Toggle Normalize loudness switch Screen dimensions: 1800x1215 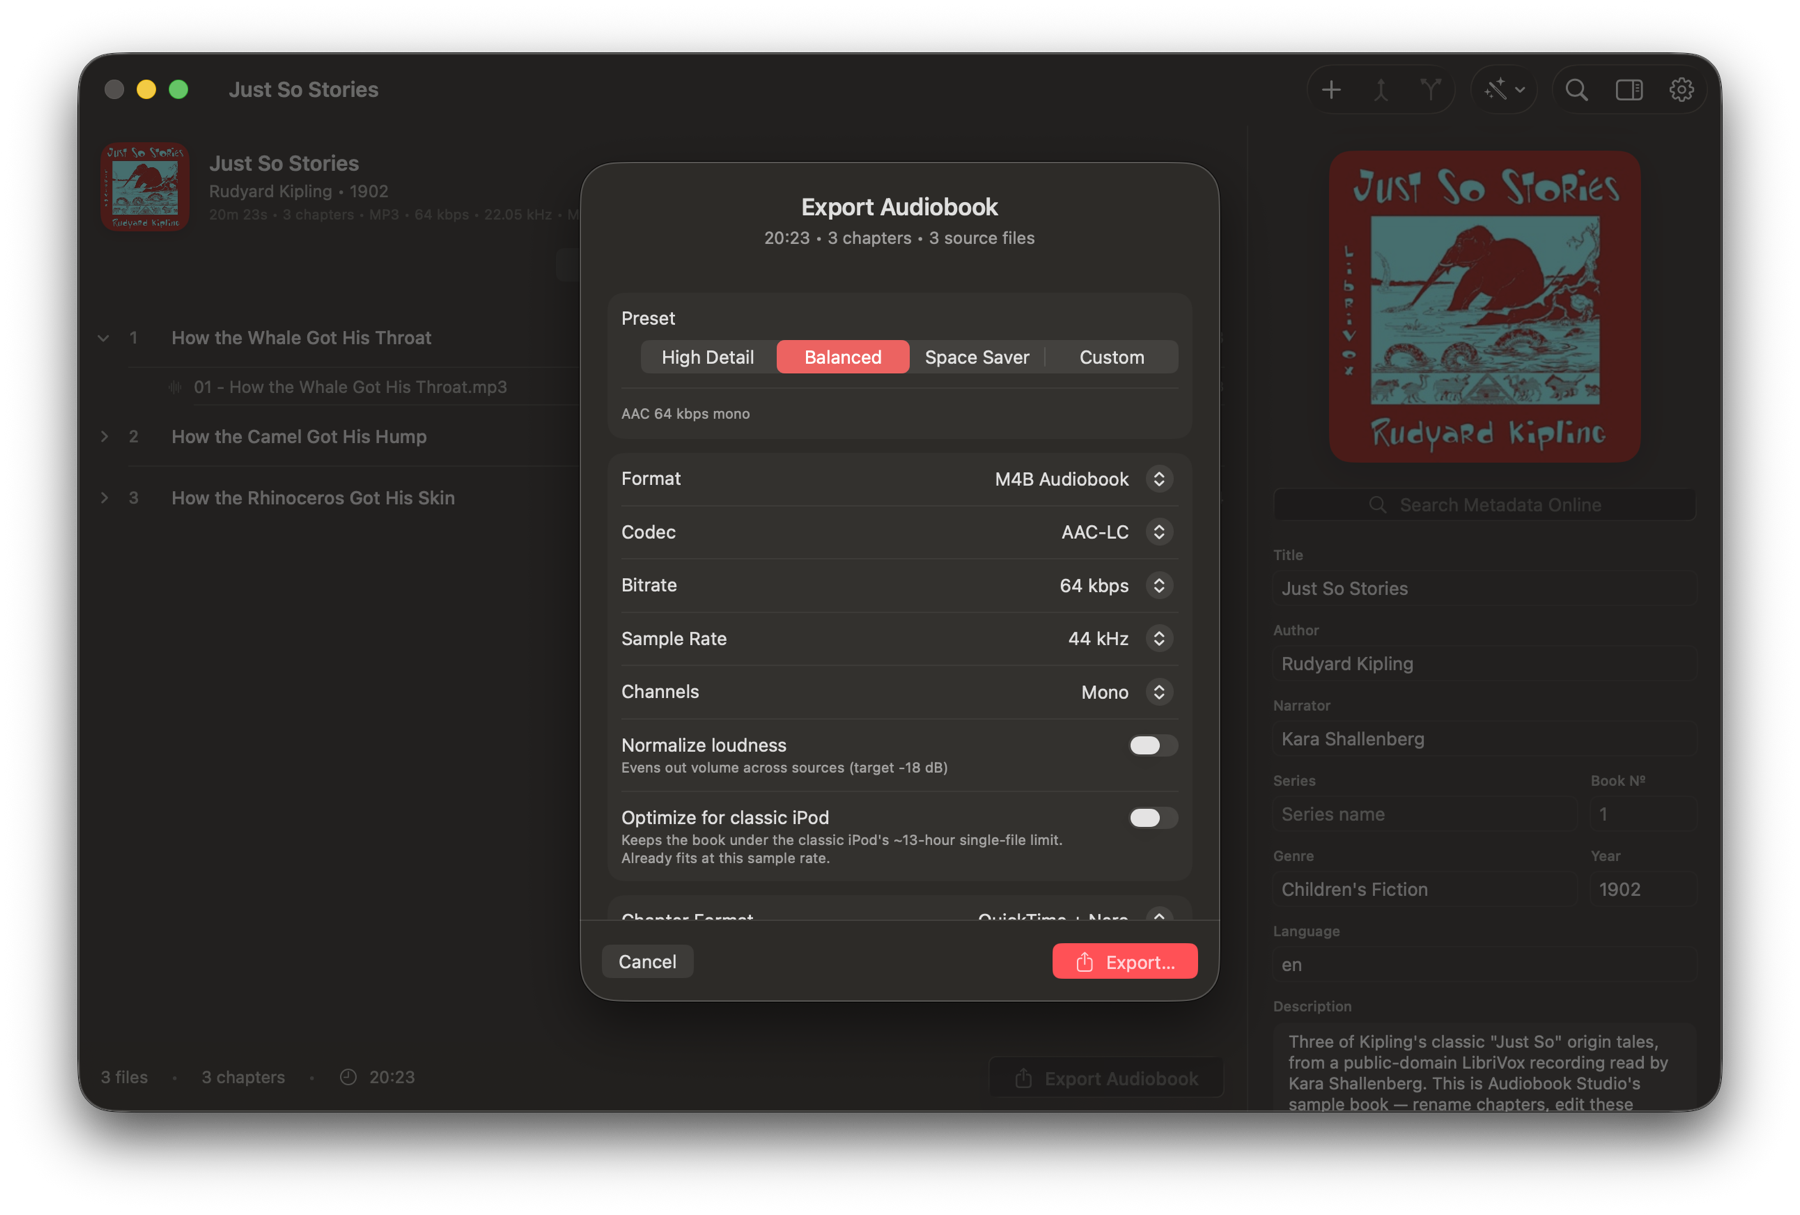1153,745
